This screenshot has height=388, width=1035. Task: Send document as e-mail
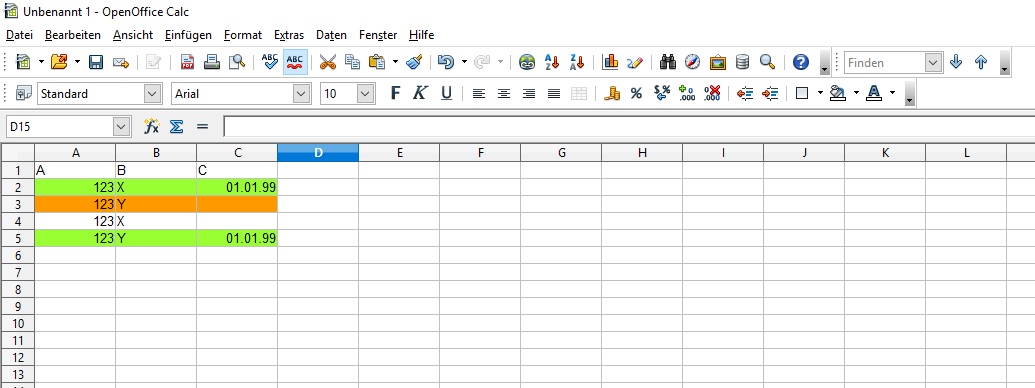pyautogui.click(x=121, y=62)
